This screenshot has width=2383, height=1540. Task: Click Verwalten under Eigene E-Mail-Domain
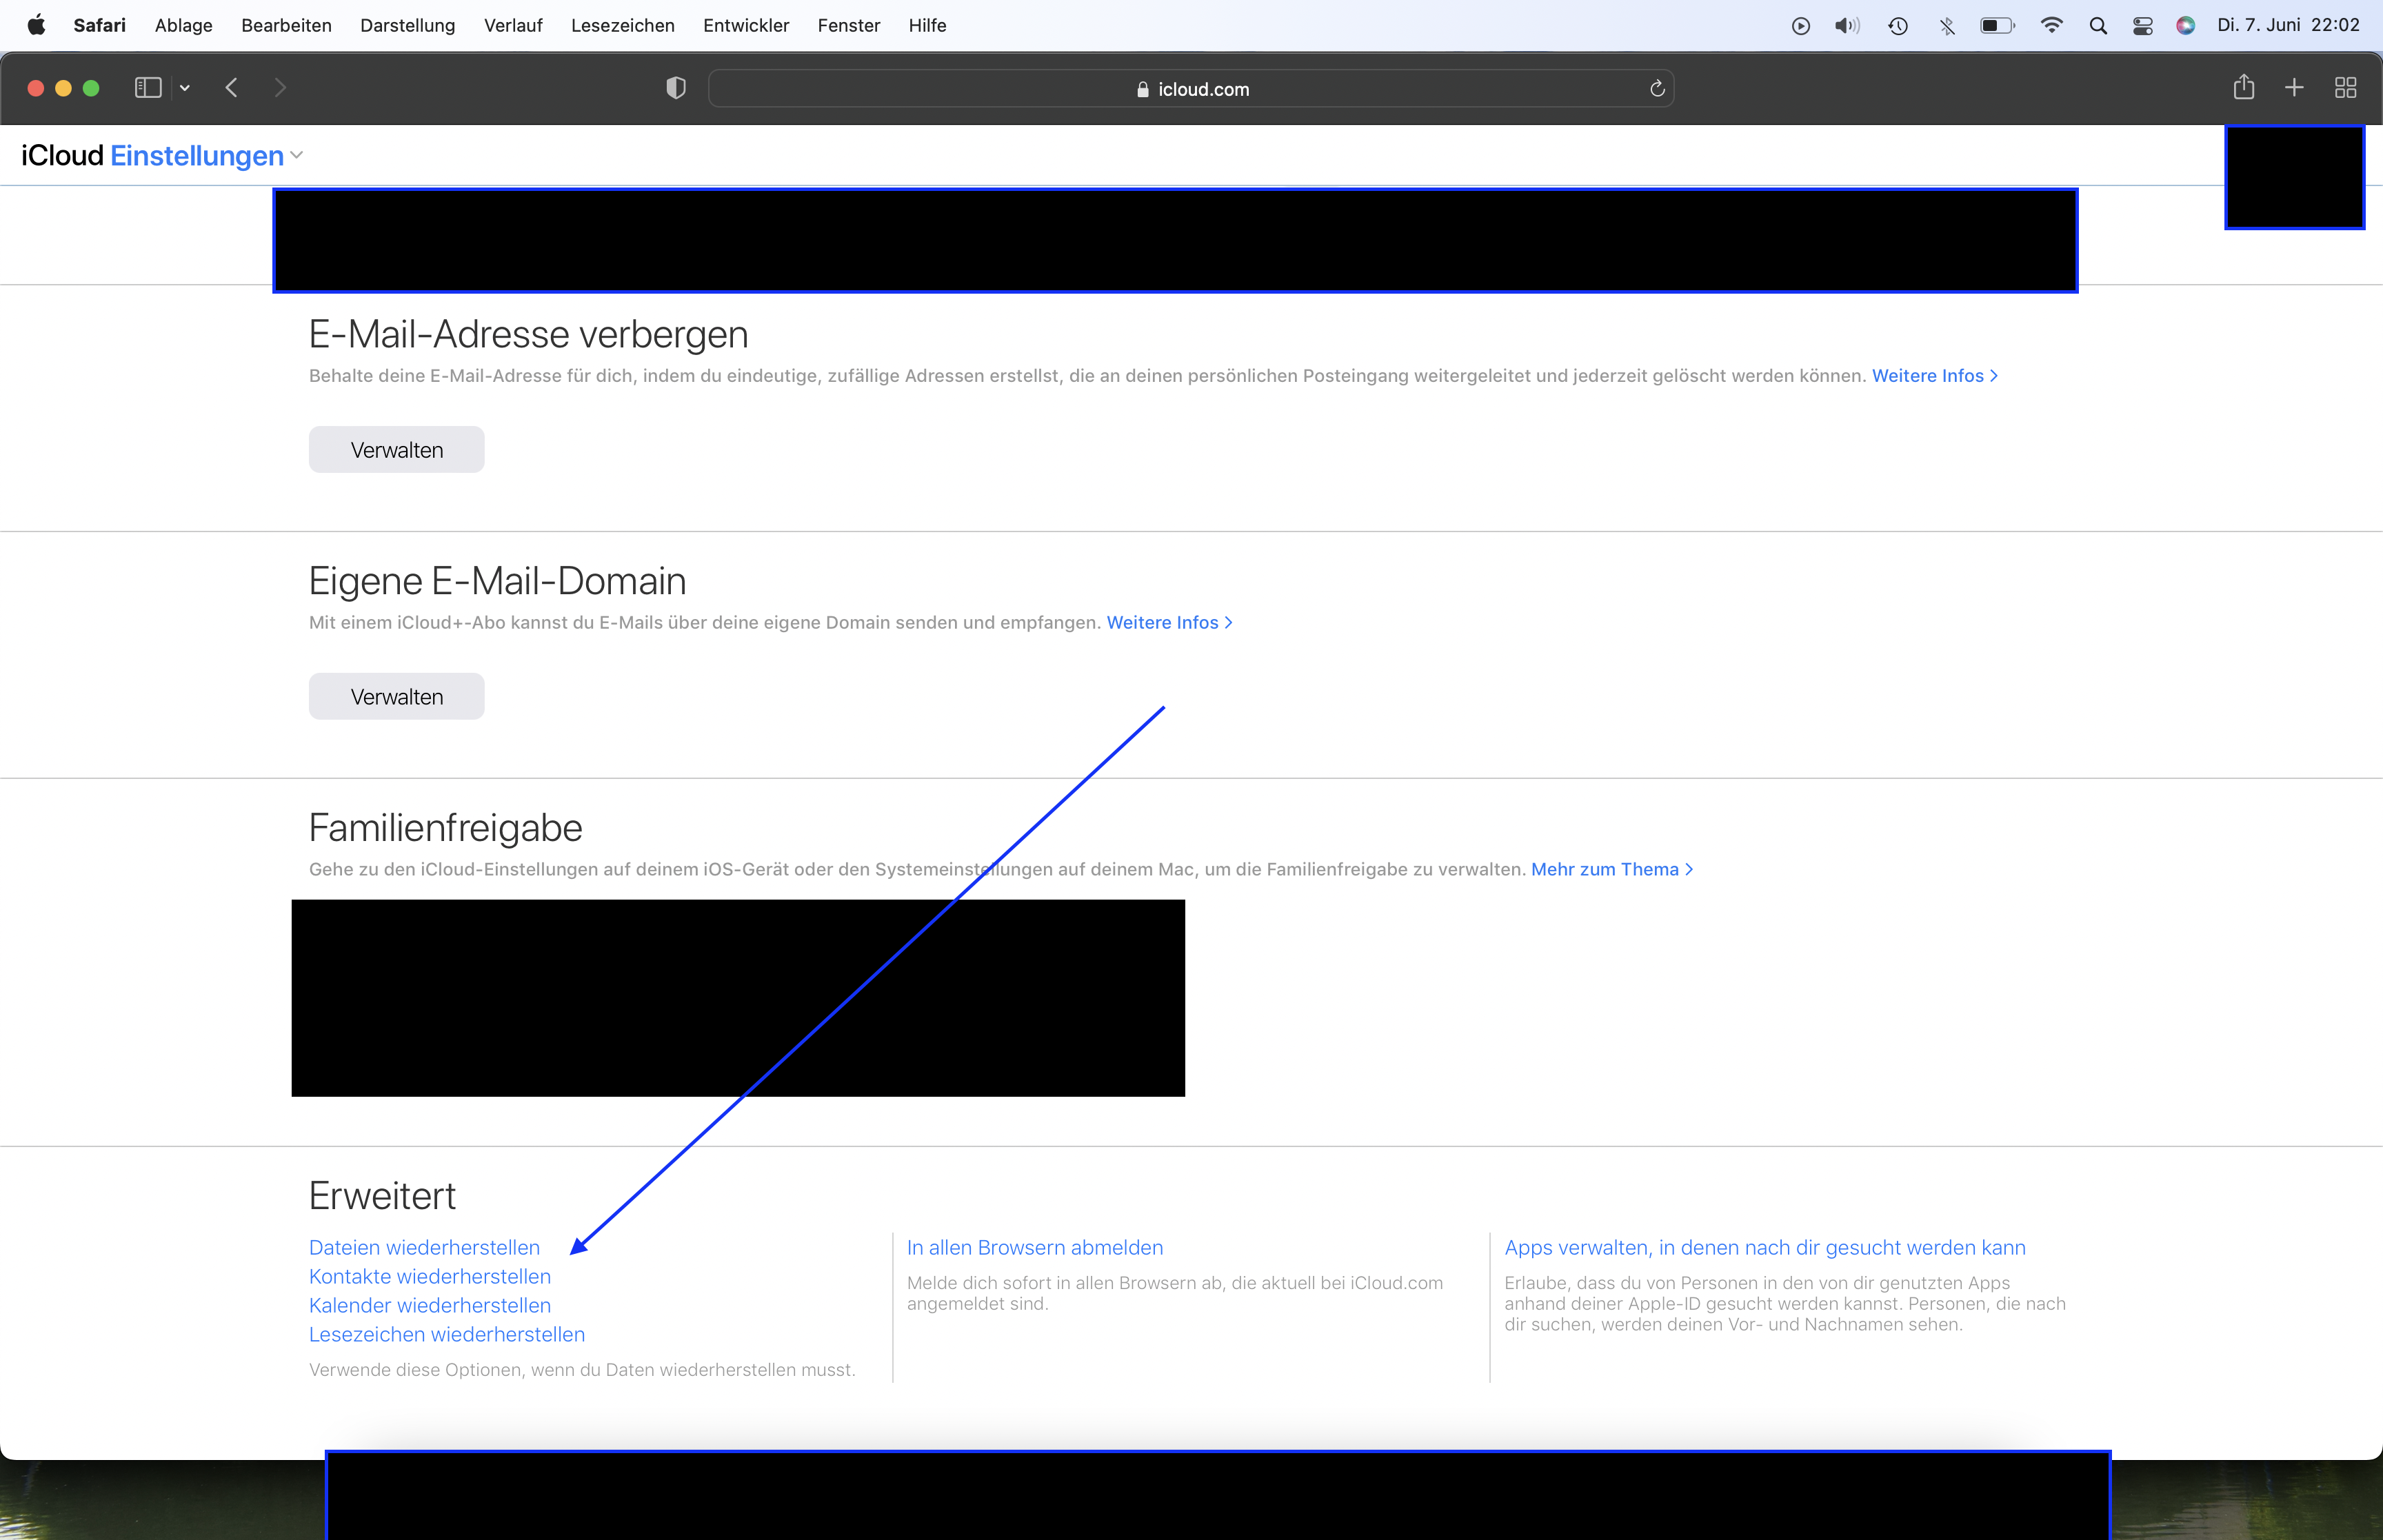(396, 697)
